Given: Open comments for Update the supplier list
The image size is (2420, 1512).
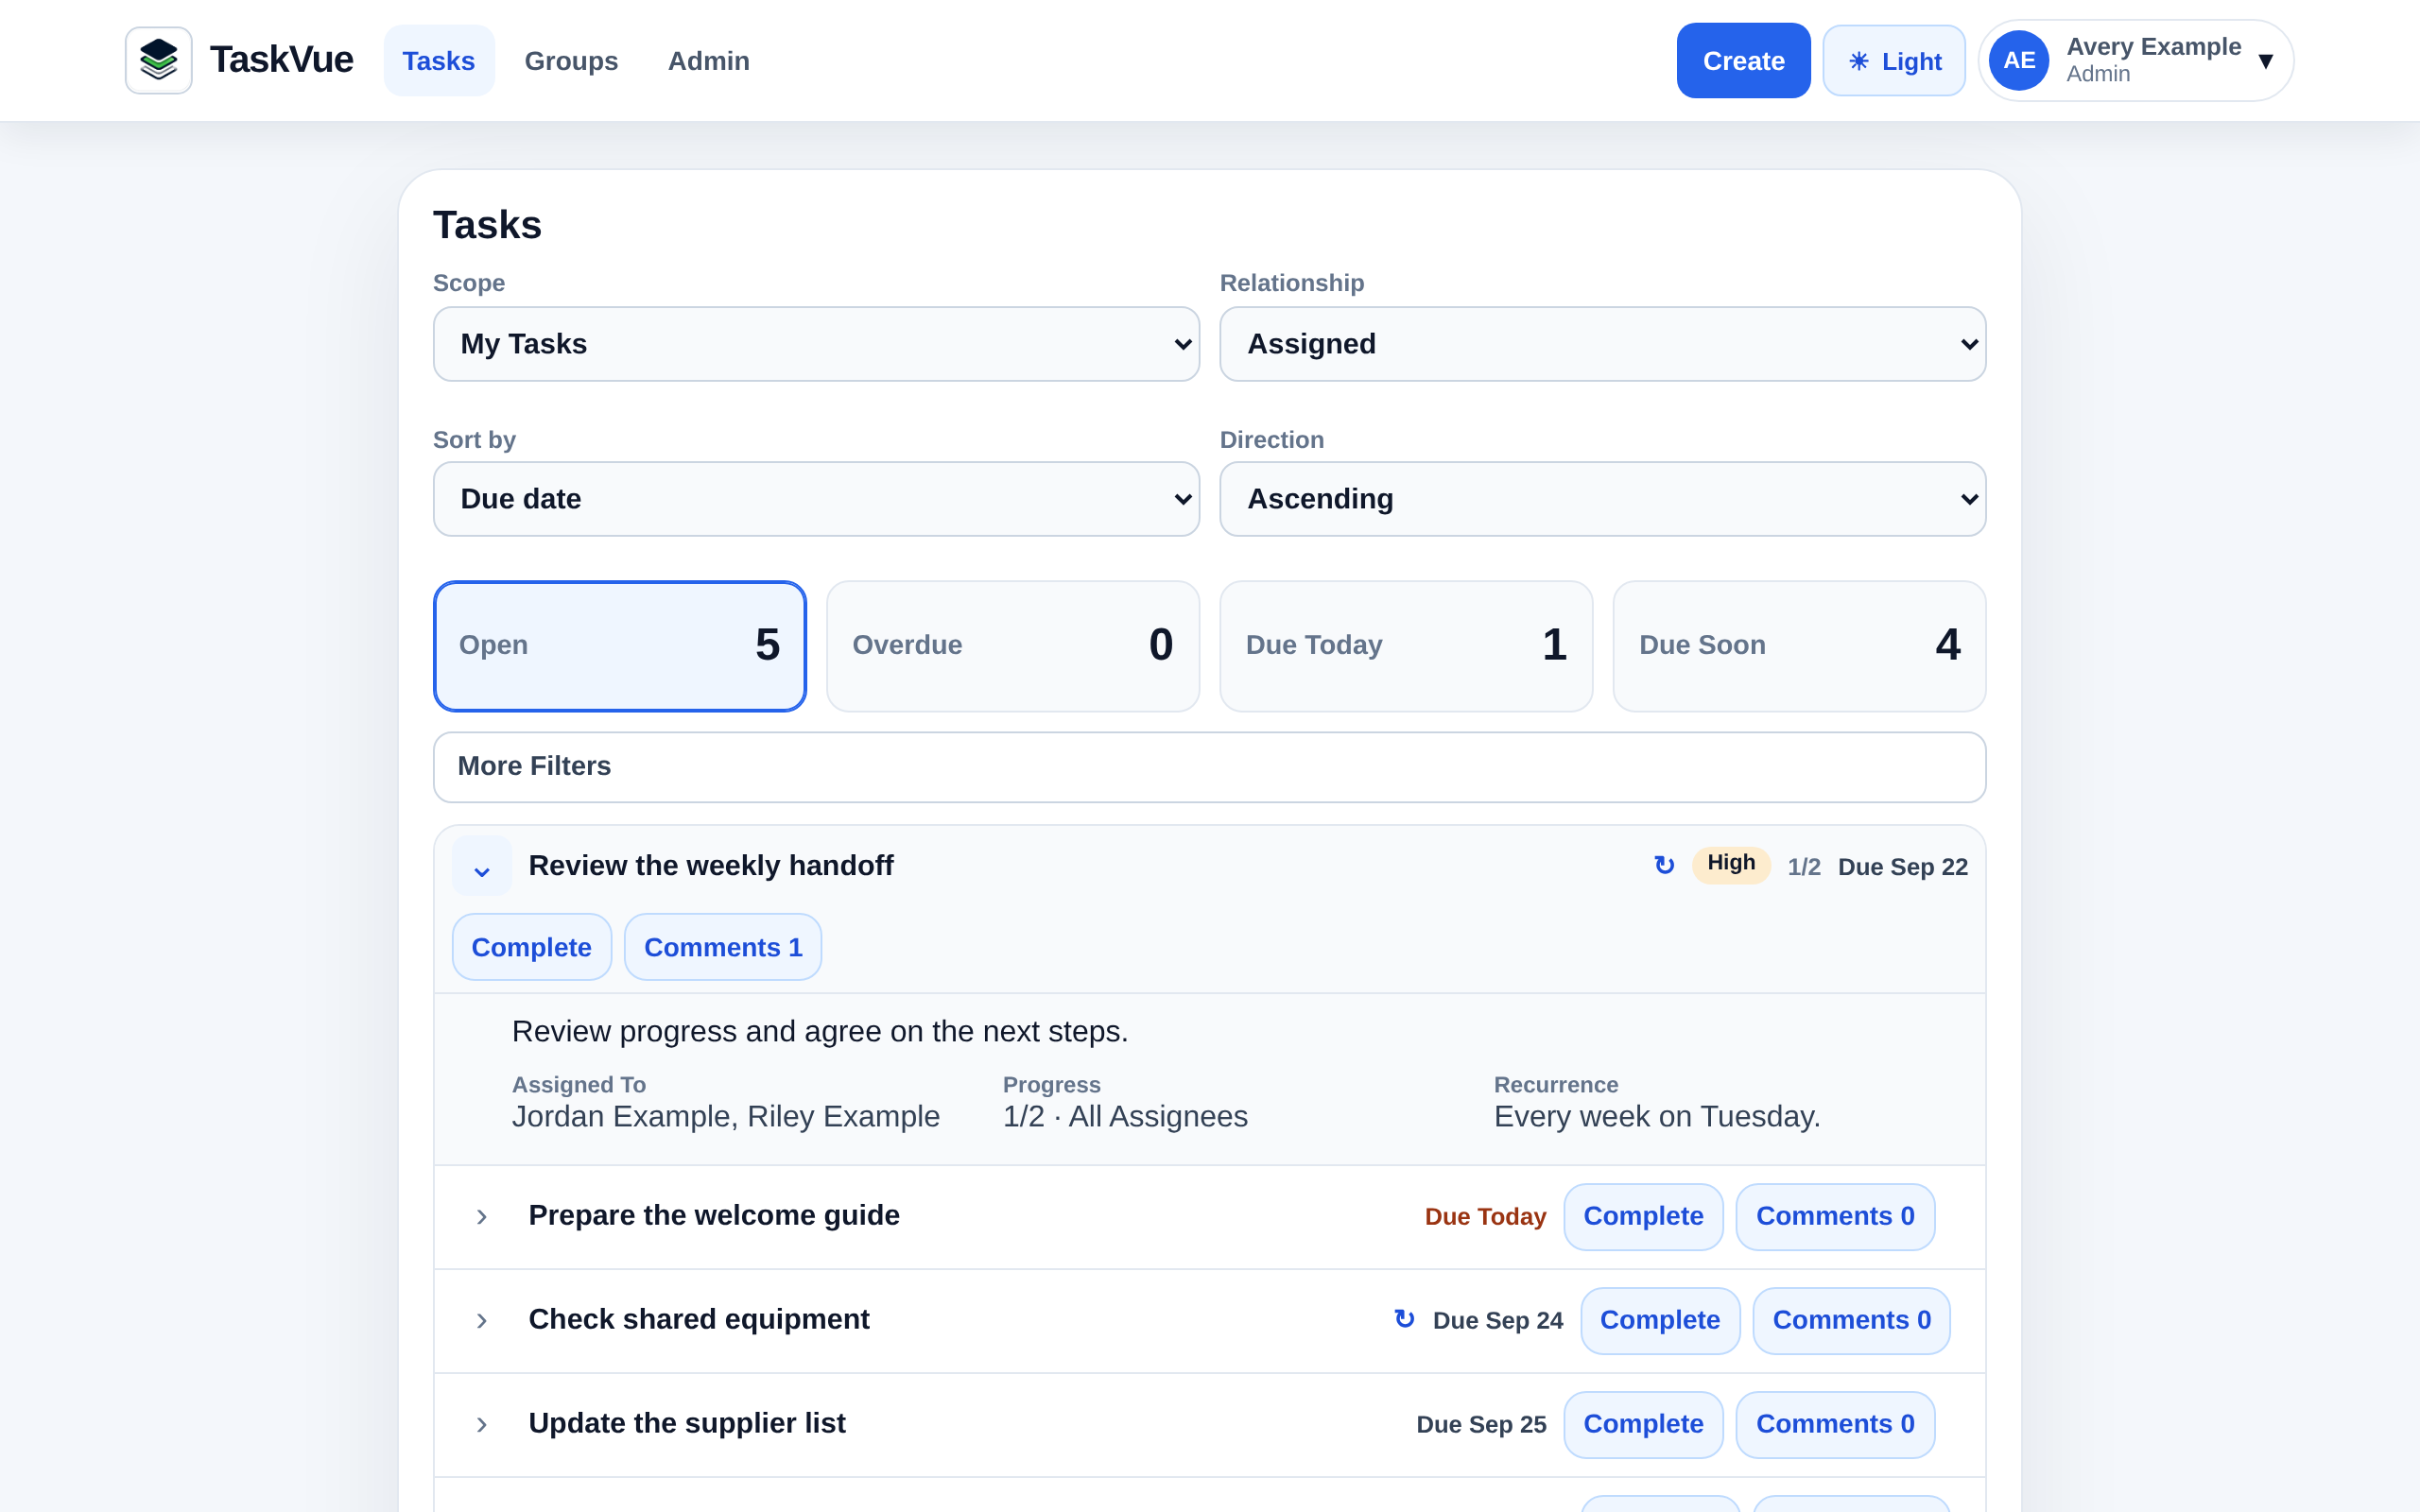Looking at the screenshot, I should 1835,1424.
